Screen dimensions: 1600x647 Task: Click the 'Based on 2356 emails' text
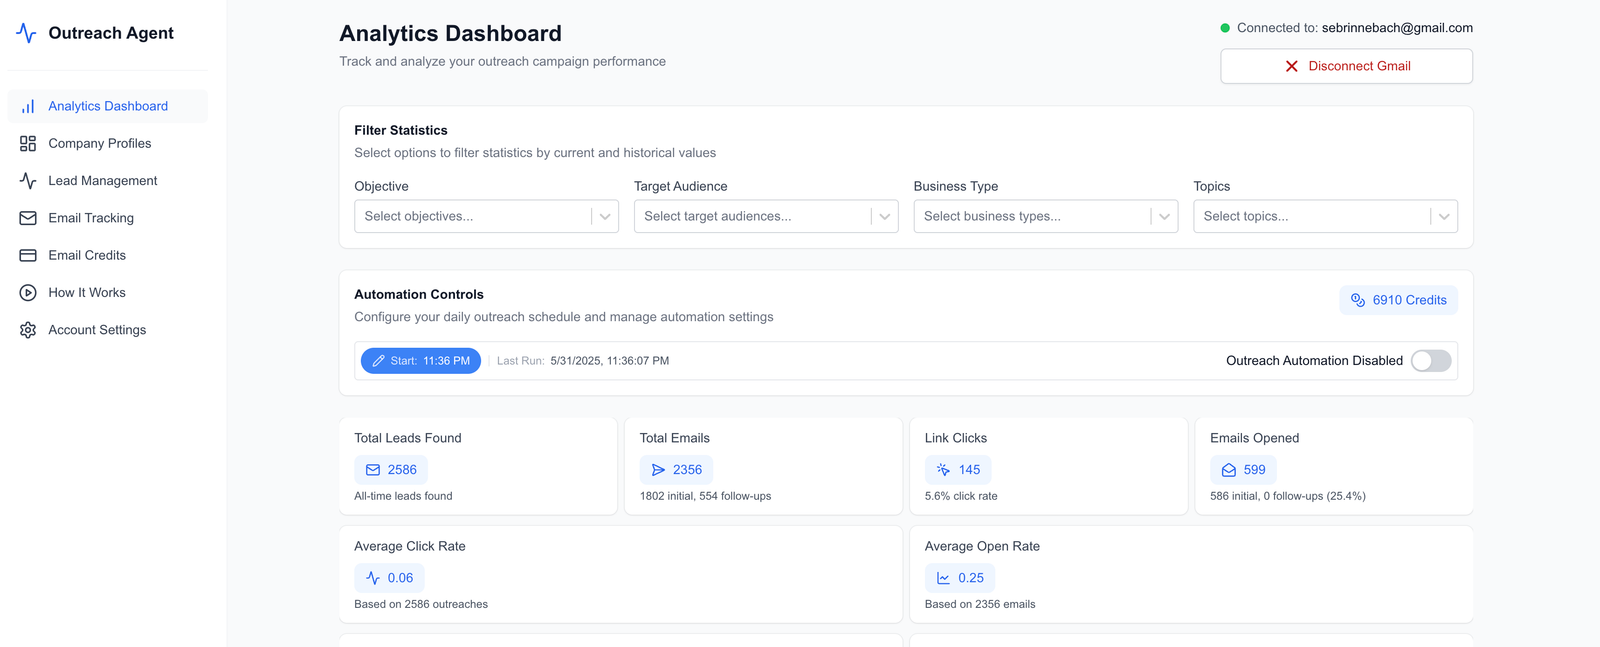click(980, 604)
